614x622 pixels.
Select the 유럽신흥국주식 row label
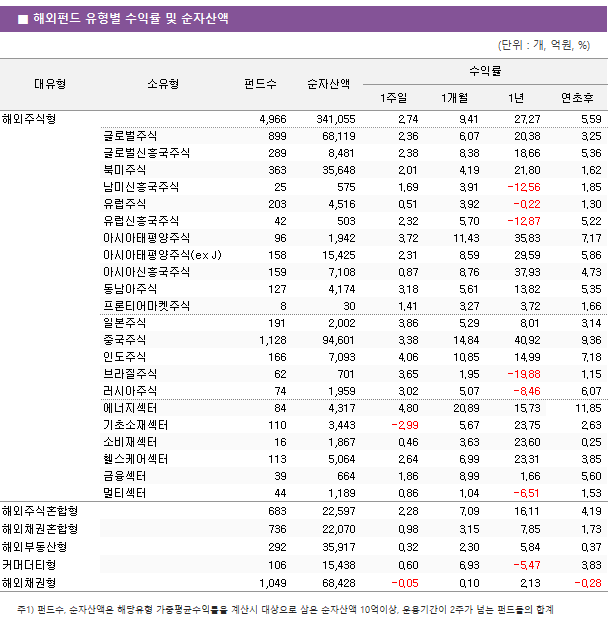pos(141,221)
